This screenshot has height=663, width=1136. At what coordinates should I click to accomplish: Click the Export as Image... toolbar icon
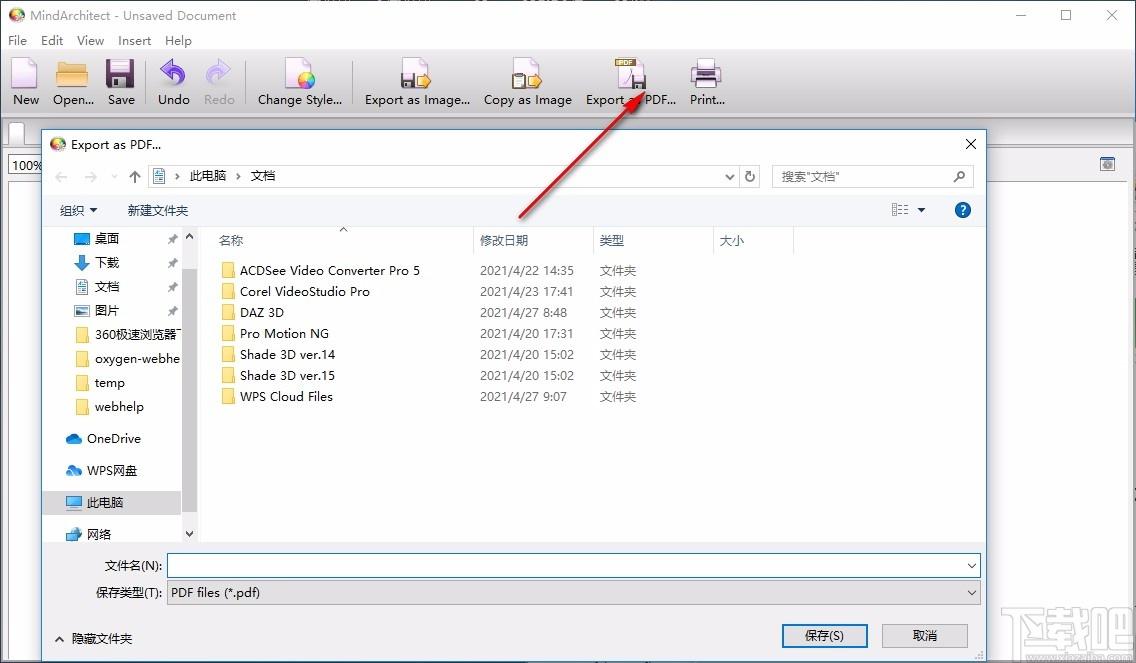point(417,82)
